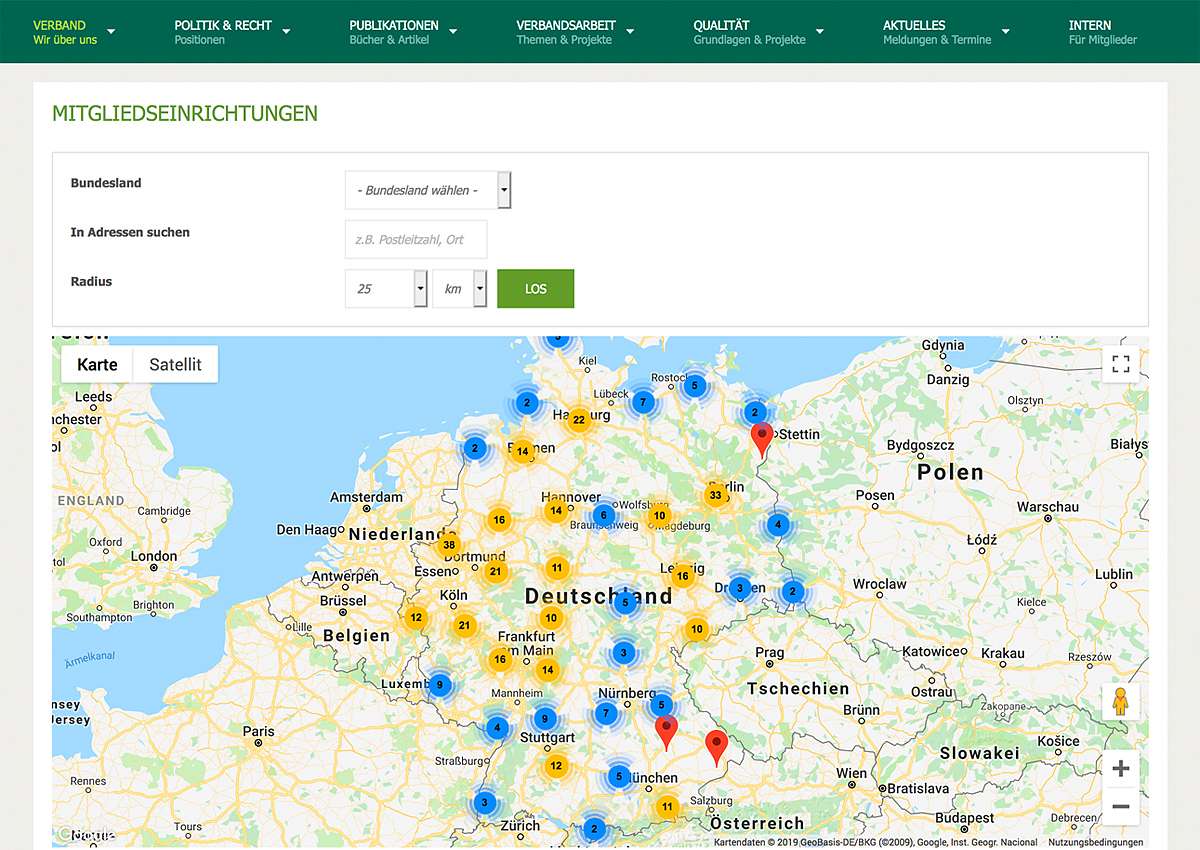Screen dimensions: 1200x850
Task: Expand the arrow next to Verbandsarbeit
Action: [x=630, y=32]
